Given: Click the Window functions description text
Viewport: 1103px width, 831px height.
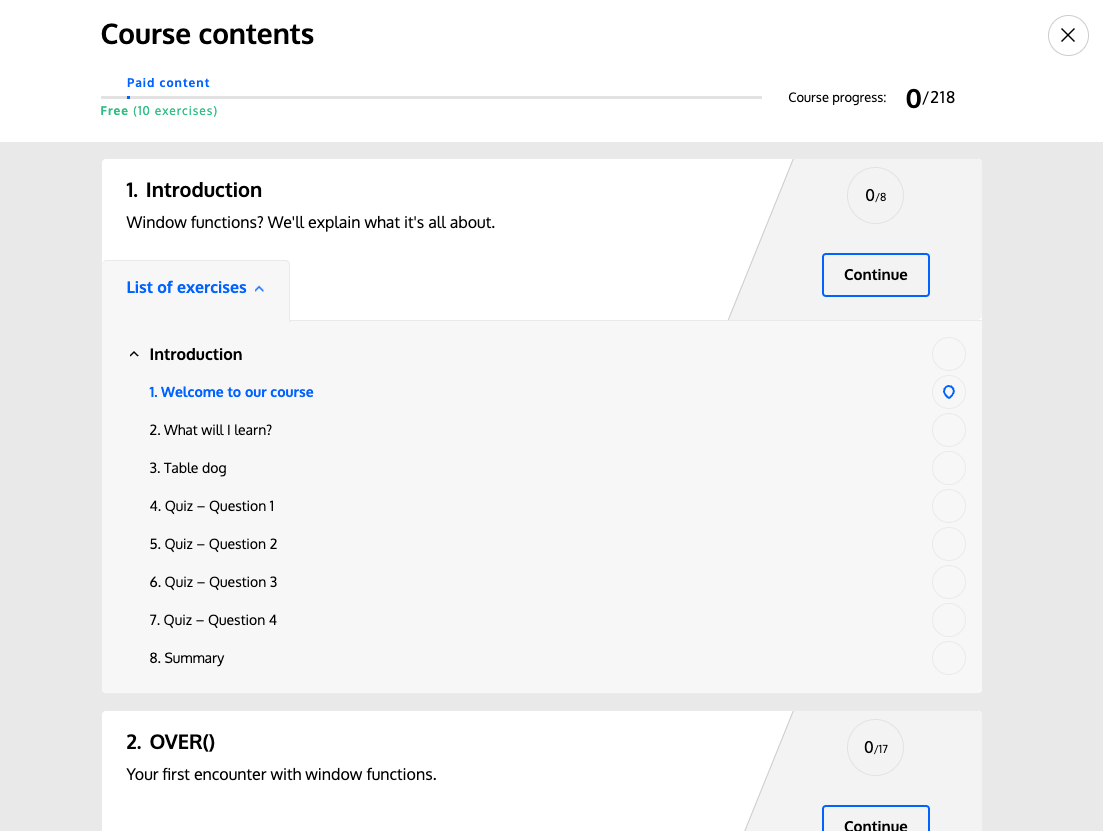Looking at the screenshot, I should click(311, 222).
